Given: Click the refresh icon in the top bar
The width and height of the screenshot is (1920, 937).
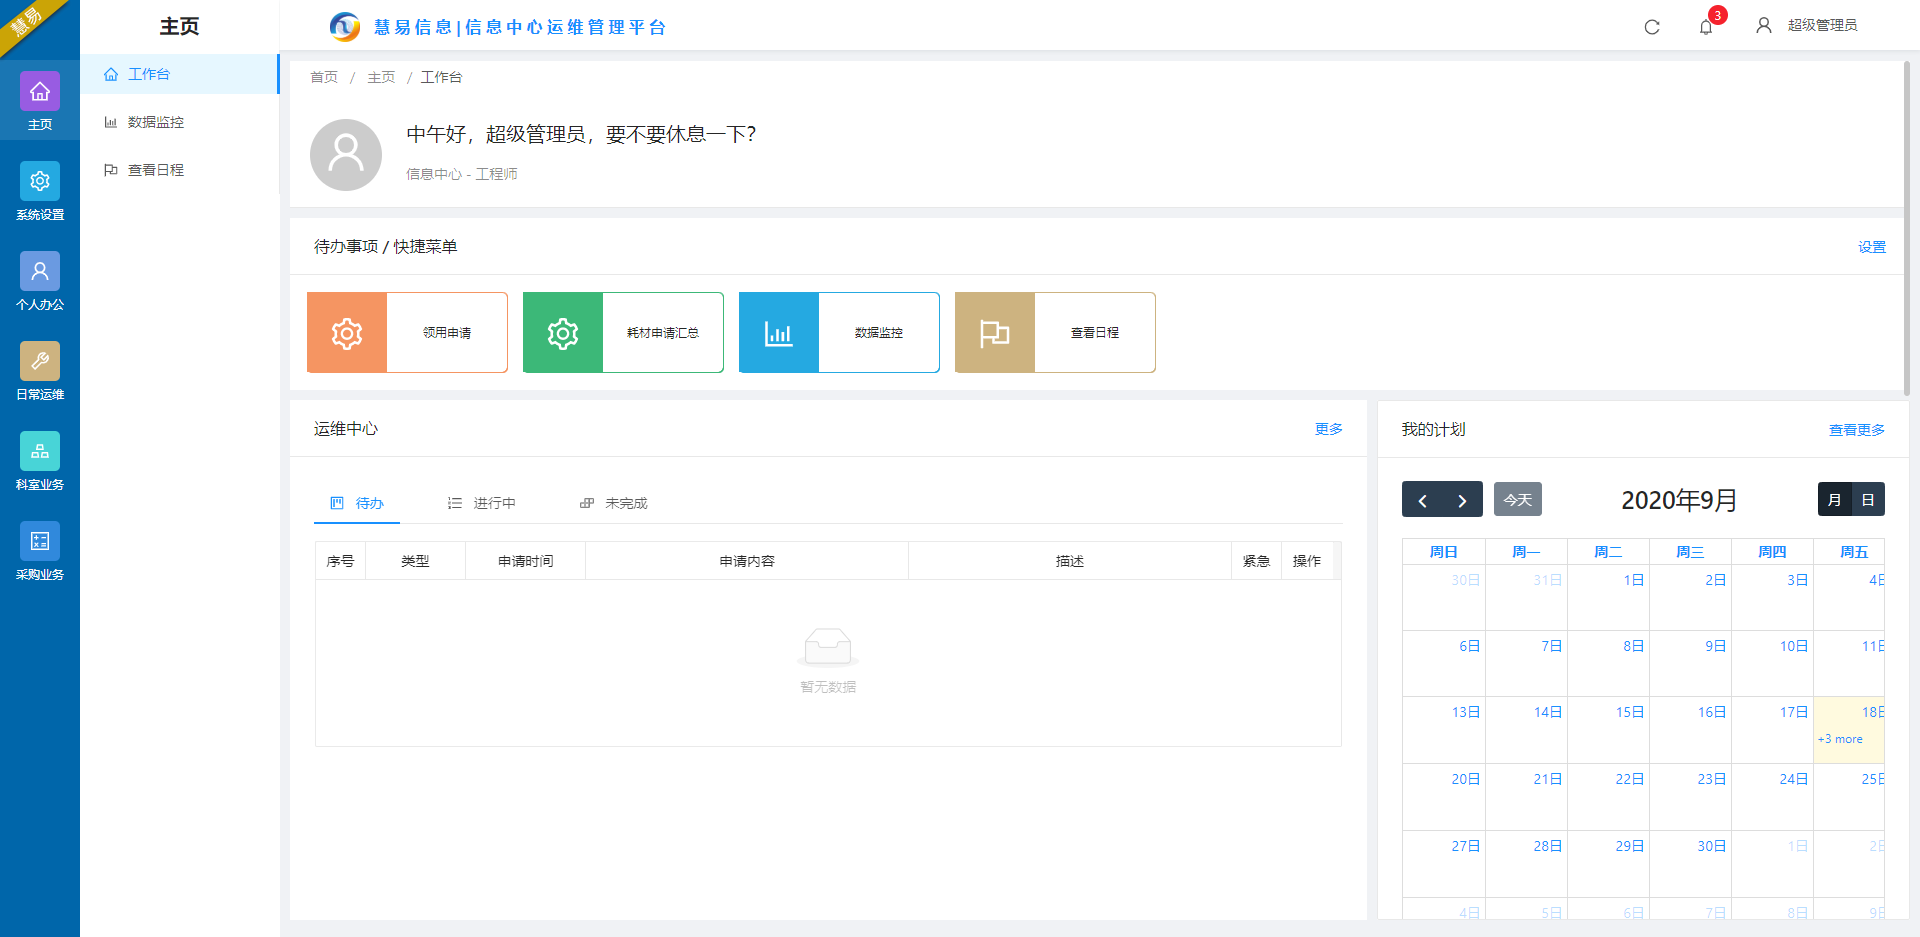Looking at the screenshot, I should [1652, 27].
